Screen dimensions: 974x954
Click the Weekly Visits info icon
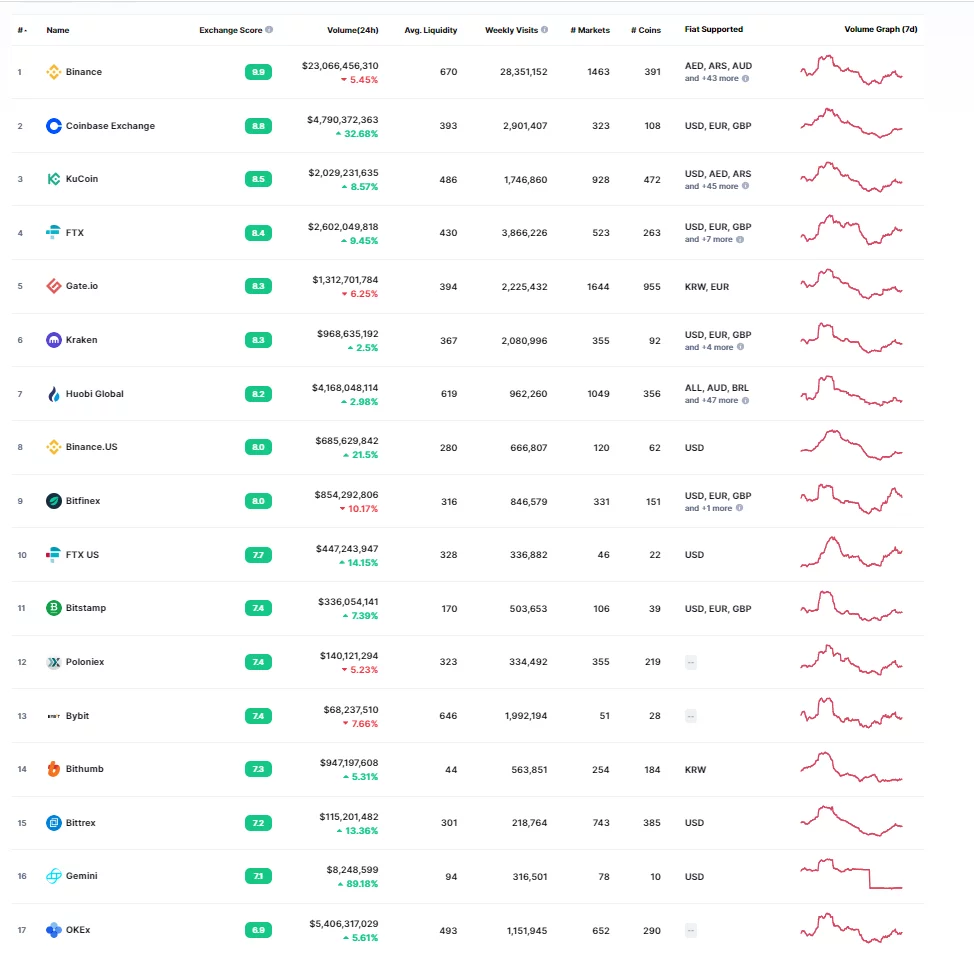coord(544,30)
